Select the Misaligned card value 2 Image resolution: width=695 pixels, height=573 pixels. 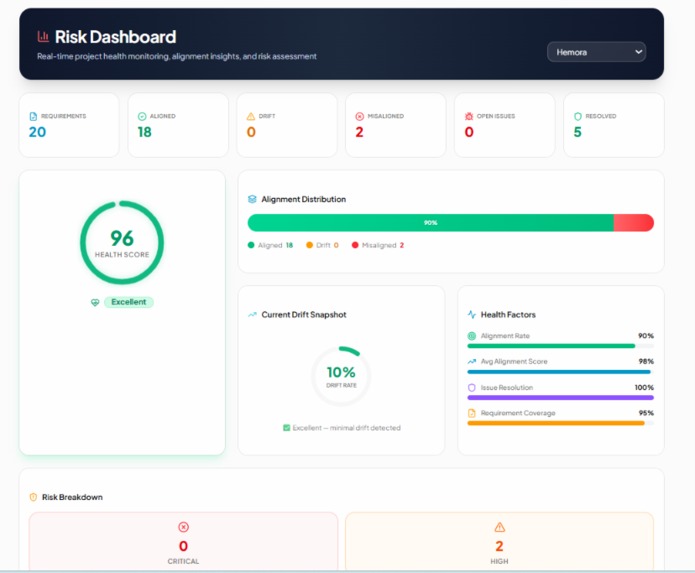coord(359,132)
